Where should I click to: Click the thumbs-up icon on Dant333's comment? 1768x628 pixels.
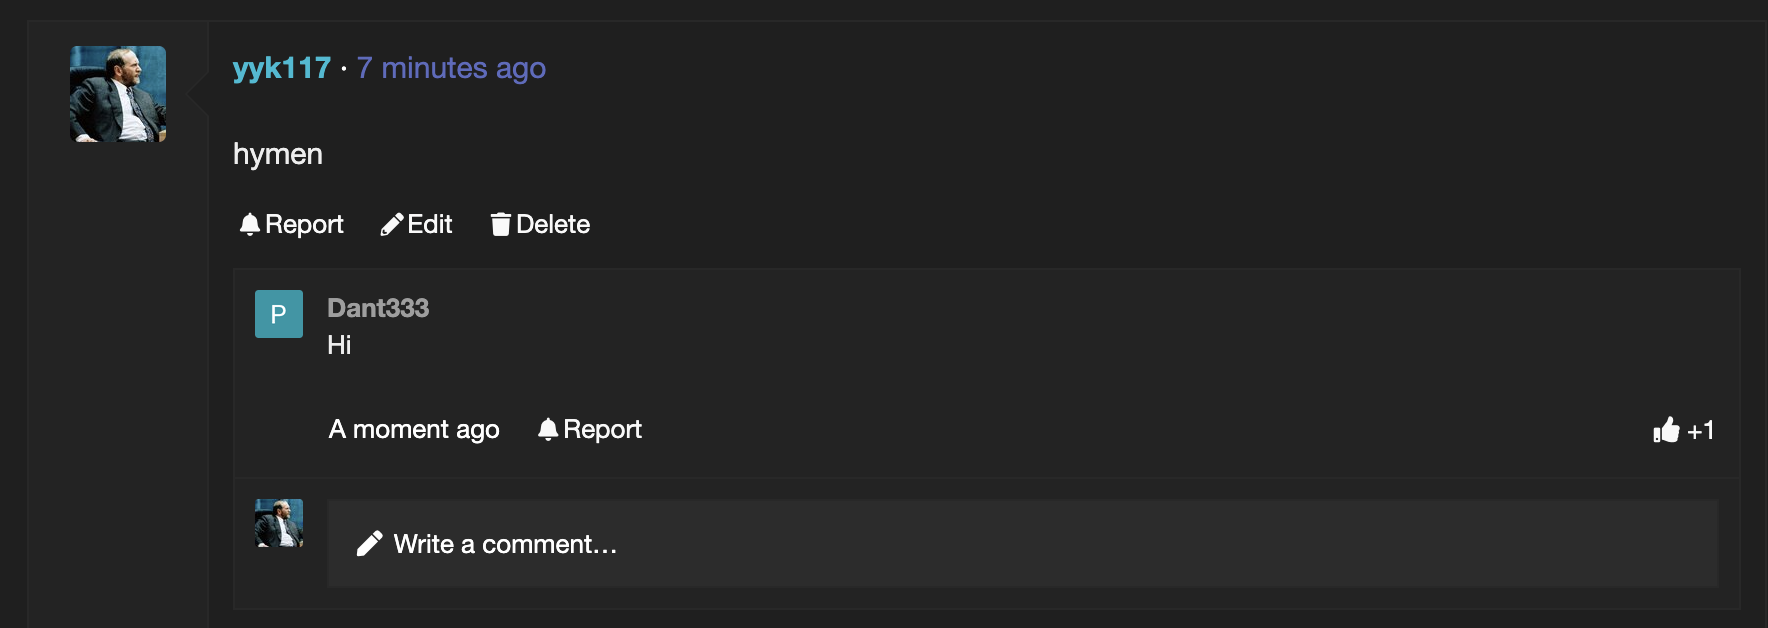click(x=1666, y=430)
